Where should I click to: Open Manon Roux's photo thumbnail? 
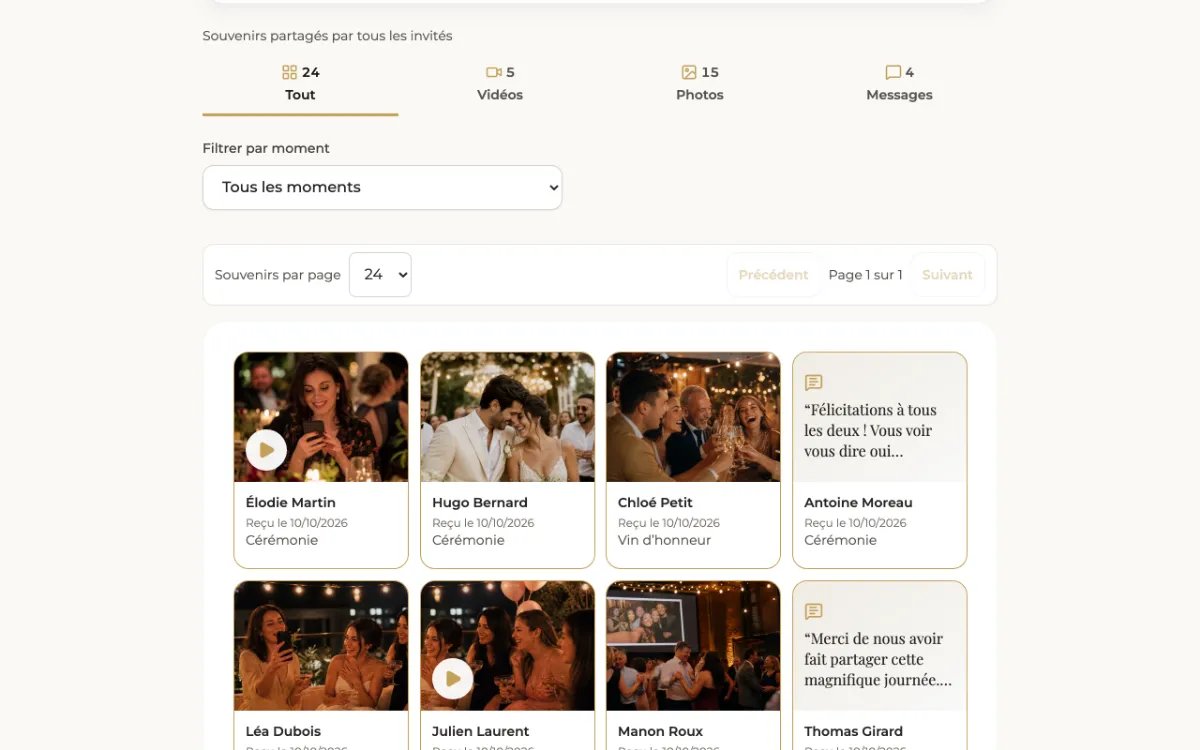[694, 646]
